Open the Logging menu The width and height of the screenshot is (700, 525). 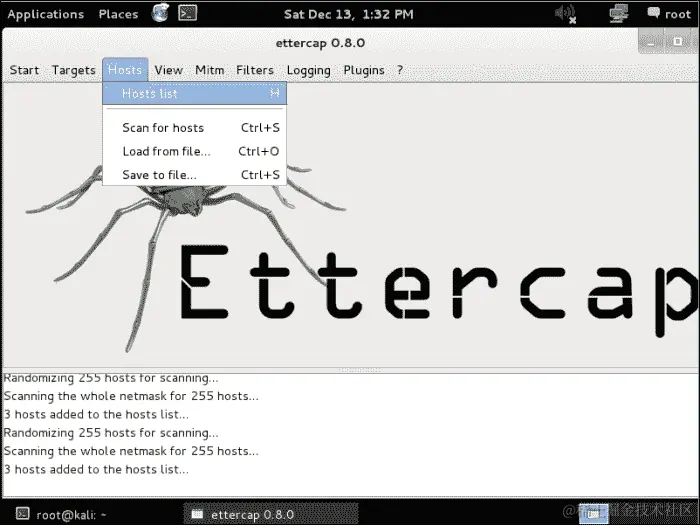click(x=308, y=71)
